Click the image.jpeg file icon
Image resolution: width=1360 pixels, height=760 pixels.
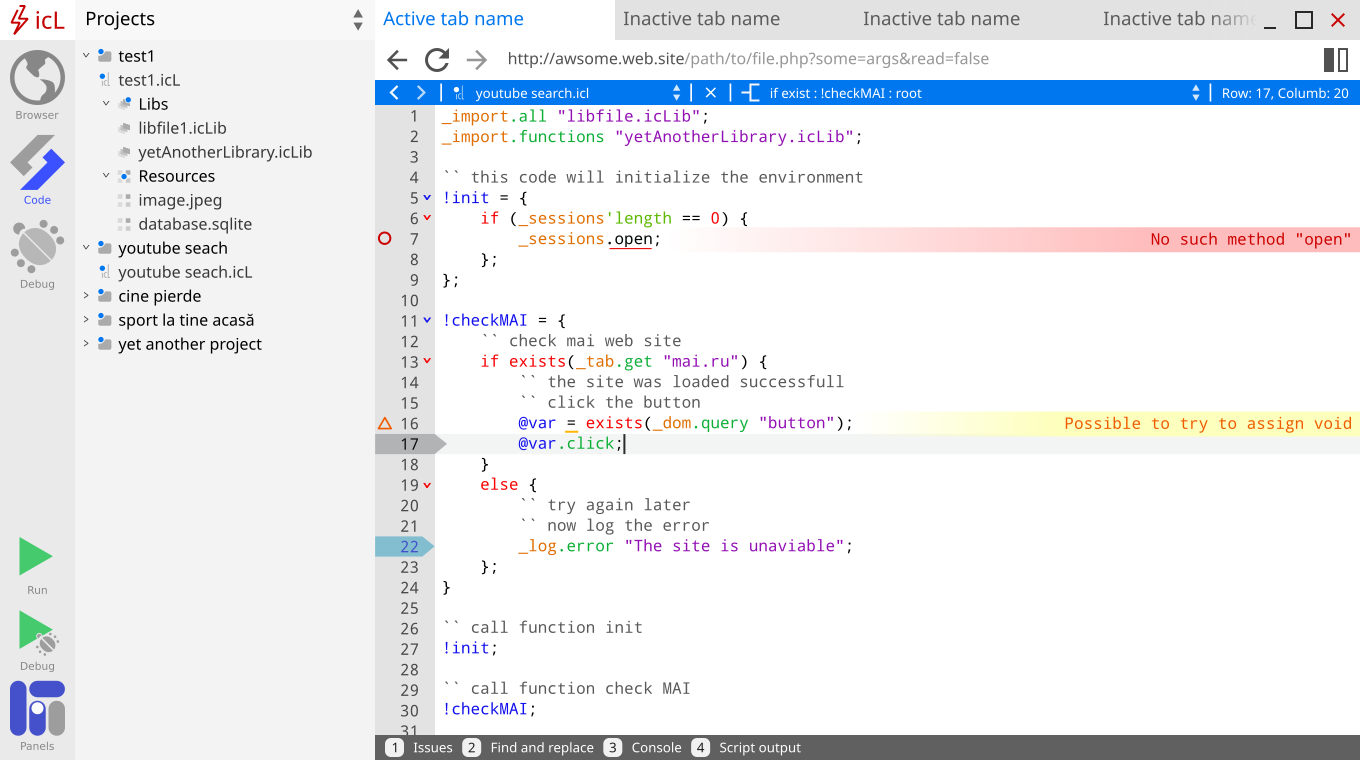[124, 200]
